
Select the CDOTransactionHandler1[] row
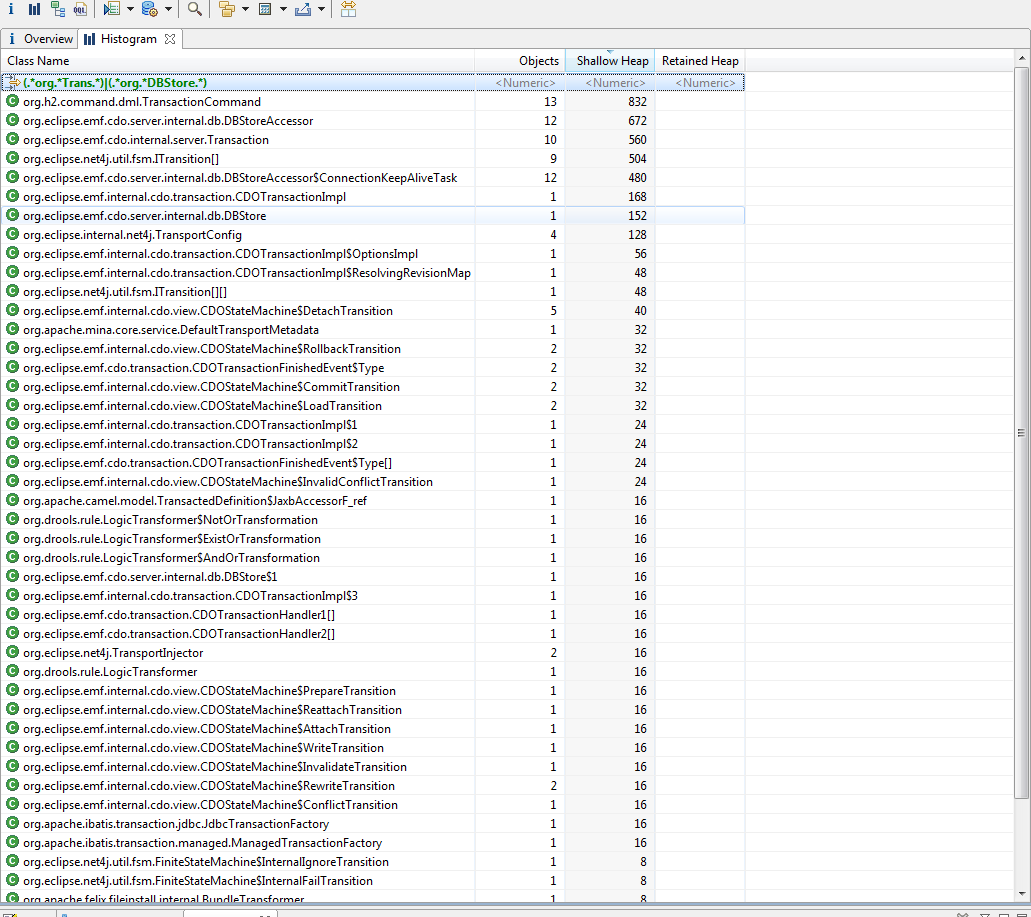point(373,615)
